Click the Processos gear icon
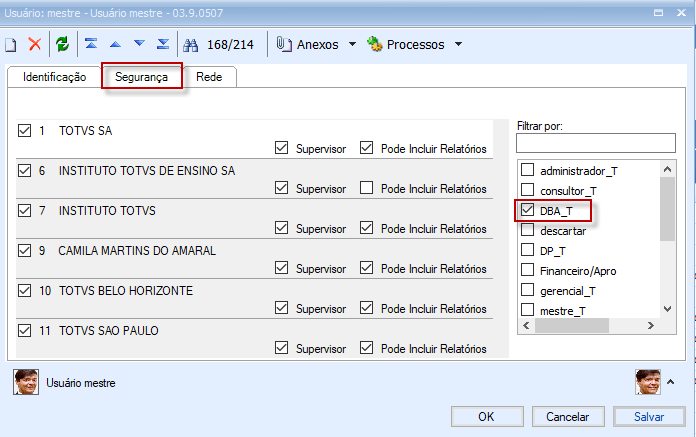The height and width of the screenshot is (437, 696). point(375,44)
